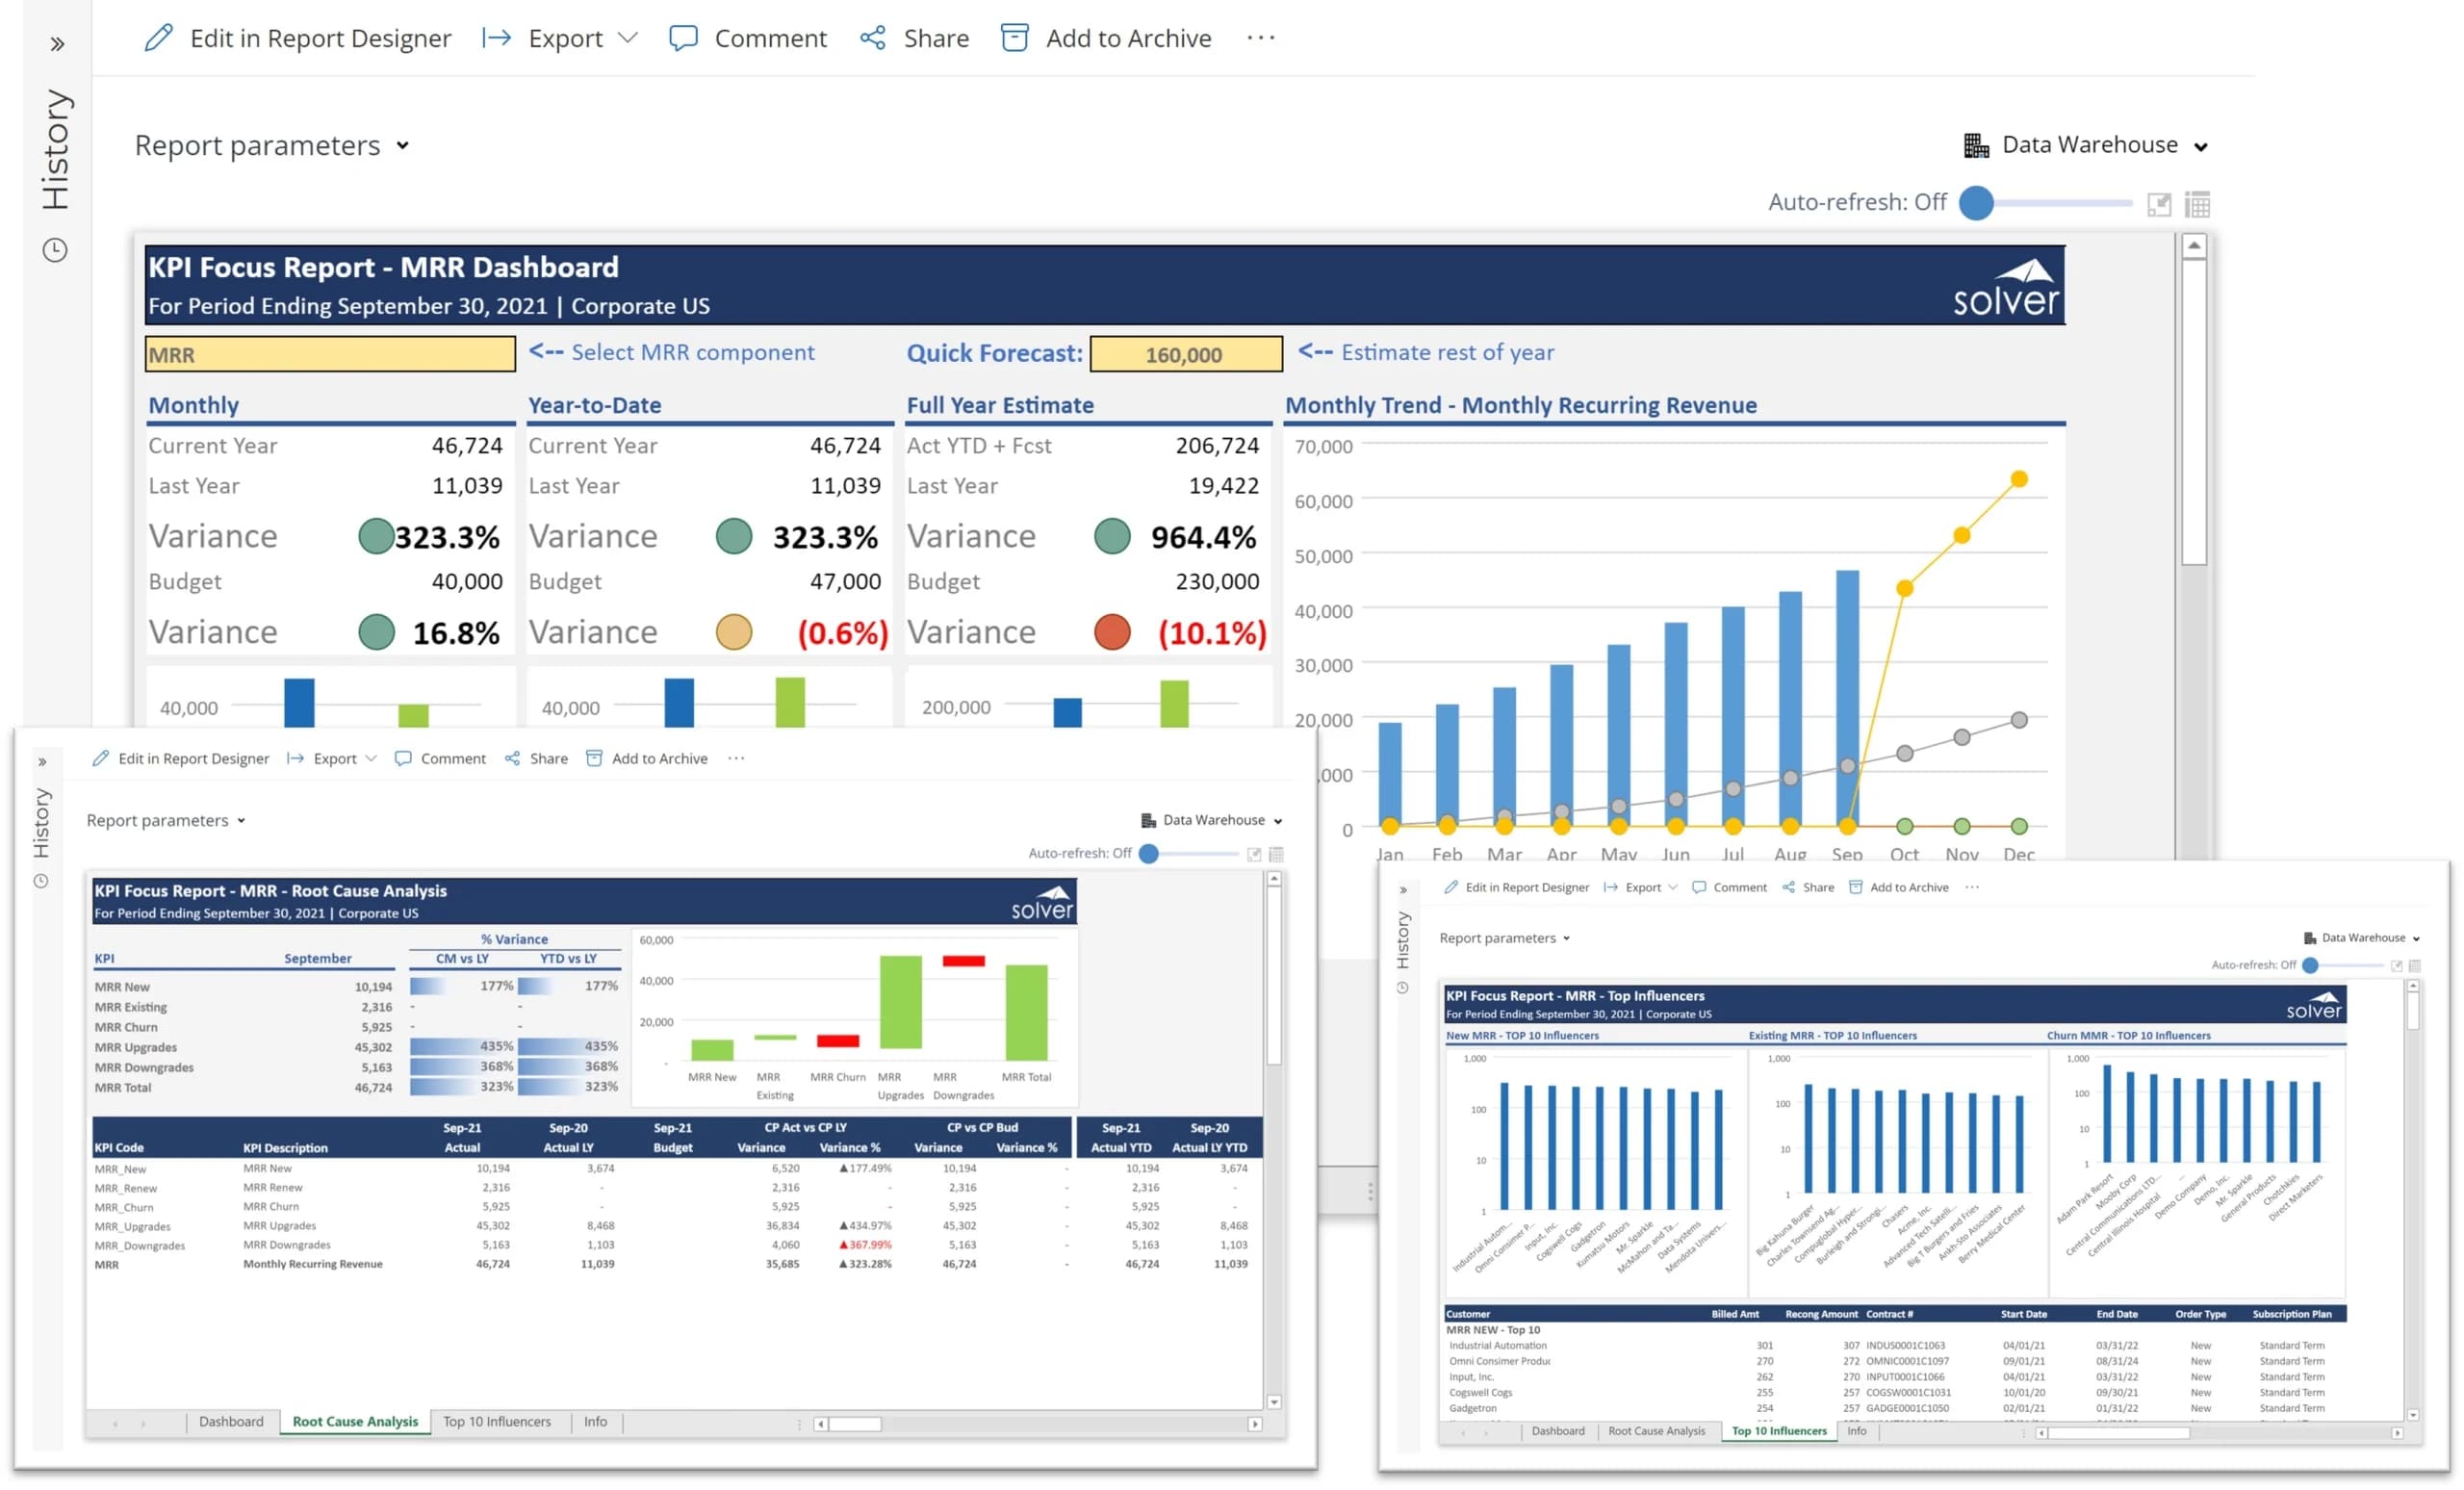Click the Add to Archive box icon
This screenshot has width=2464, height=1490.
[x=1014, y=38]
